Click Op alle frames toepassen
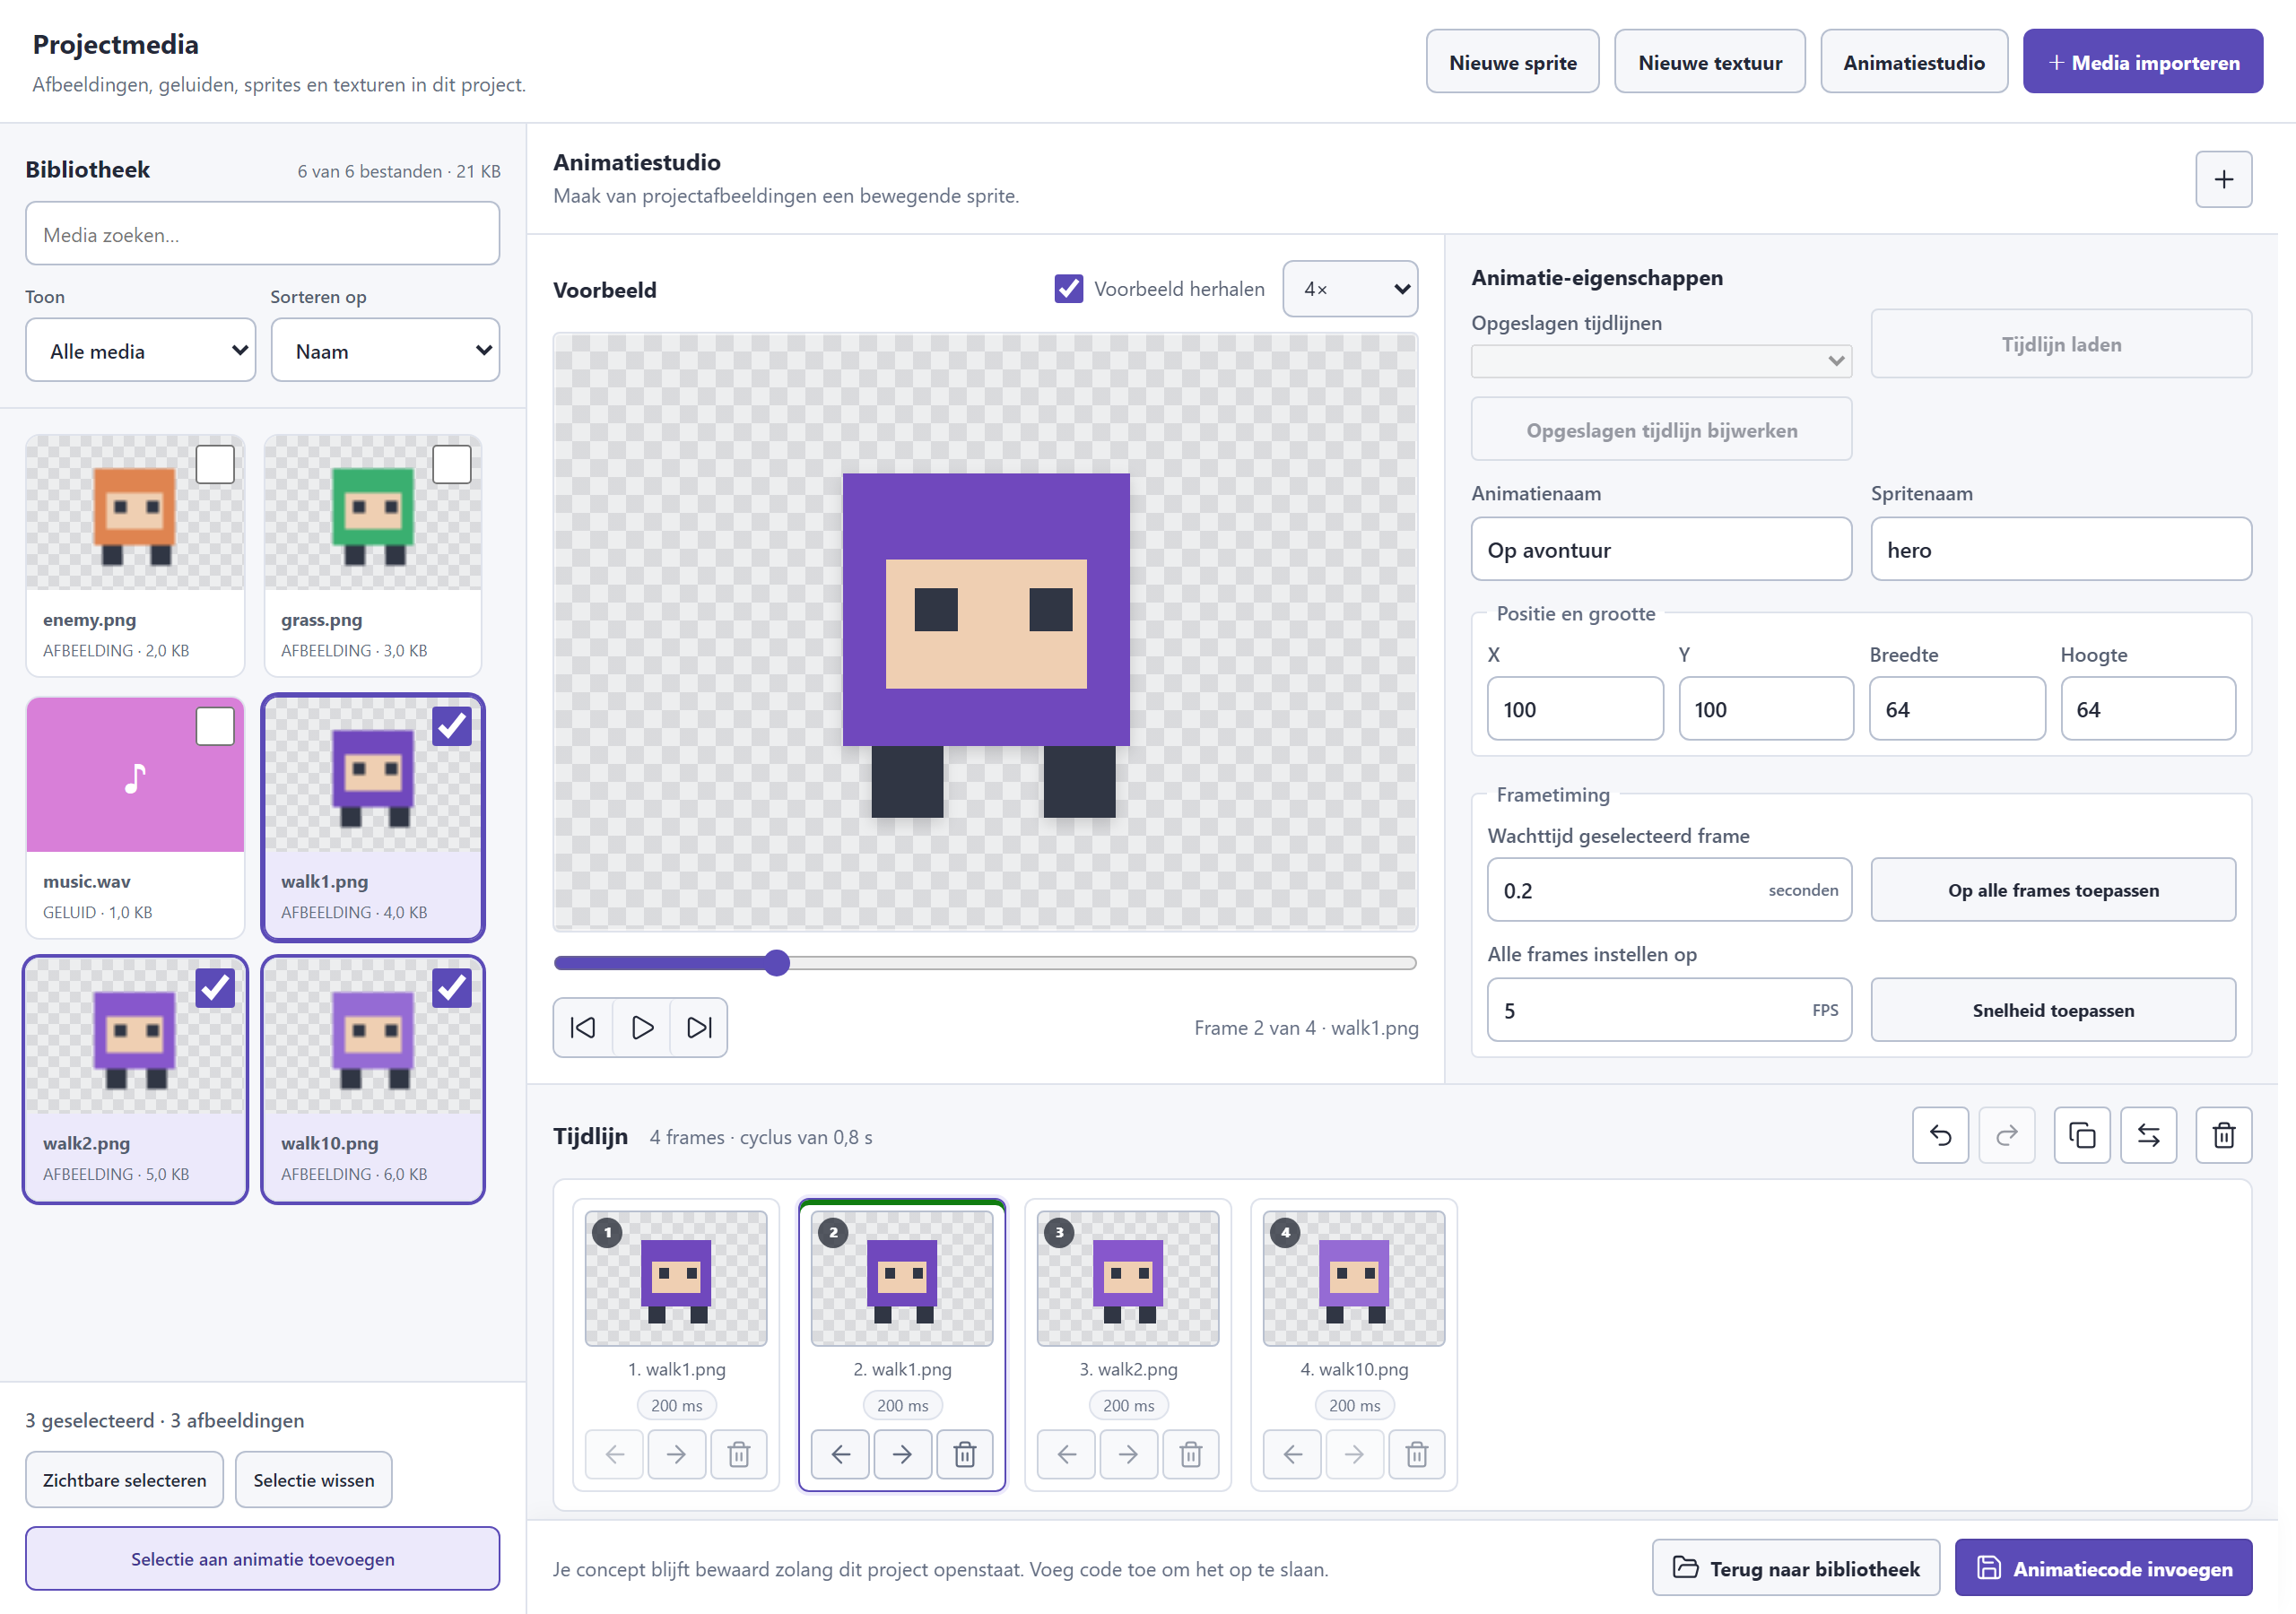Image resolution: width=2296 pixels, height=1614 pixels. 2052,889
